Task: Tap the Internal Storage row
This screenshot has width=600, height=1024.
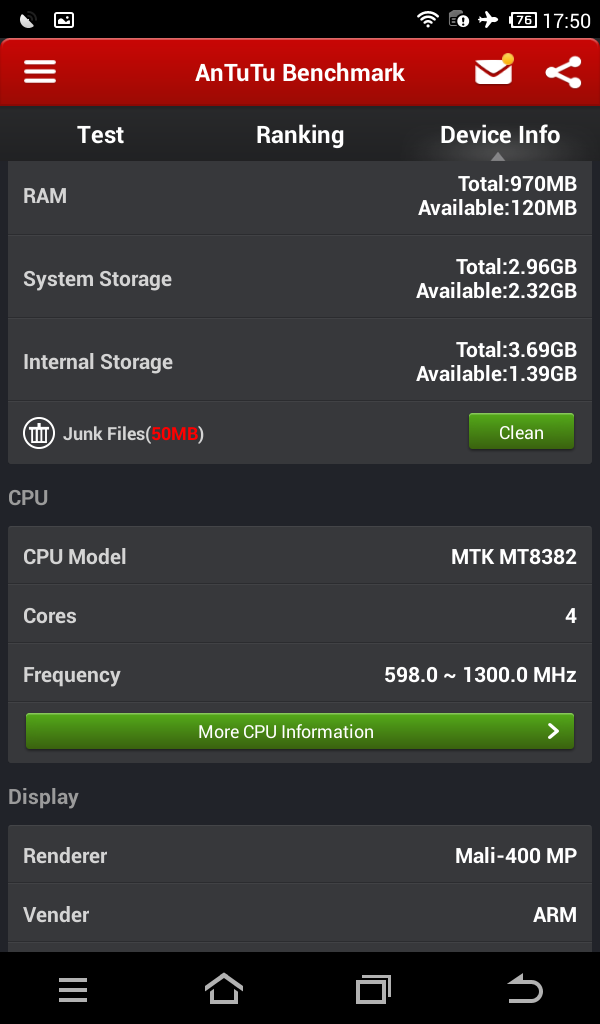Action: tap(300, 361)
